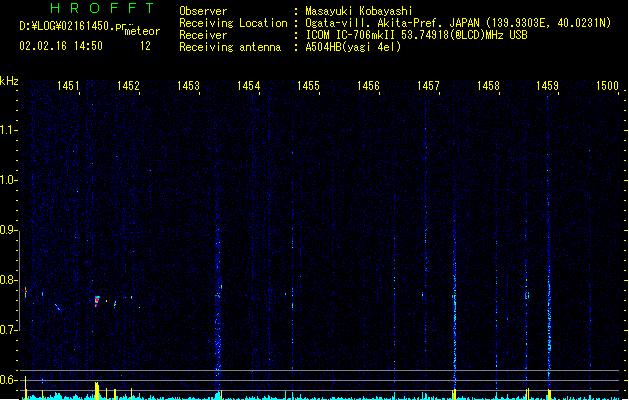
Task: Click the bright red meteor echo before 1452
Action: click(x=97, y=301)
